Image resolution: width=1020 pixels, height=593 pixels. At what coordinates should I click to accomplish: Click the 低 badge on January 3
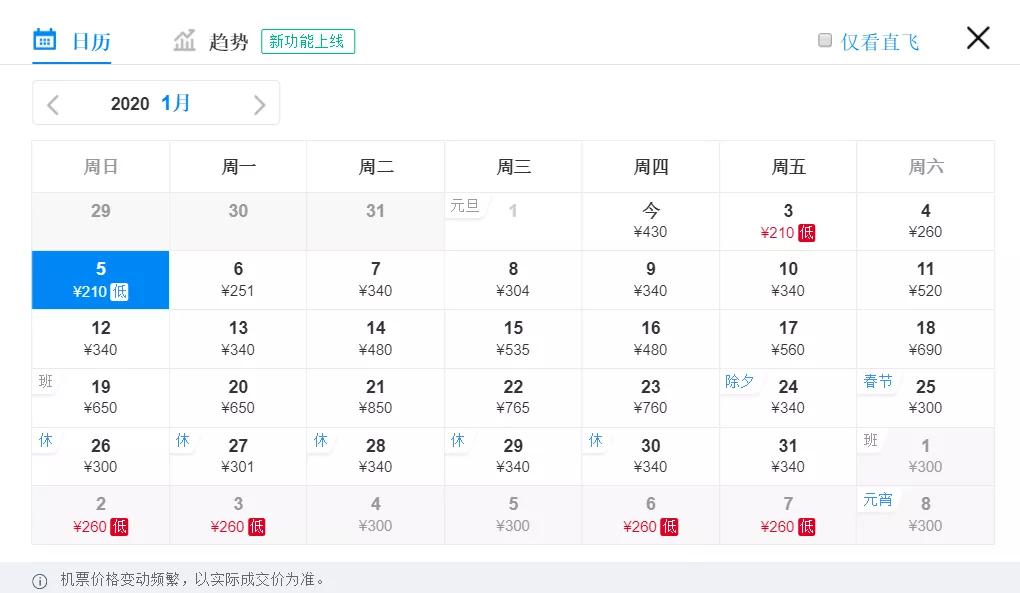point(806,233)
